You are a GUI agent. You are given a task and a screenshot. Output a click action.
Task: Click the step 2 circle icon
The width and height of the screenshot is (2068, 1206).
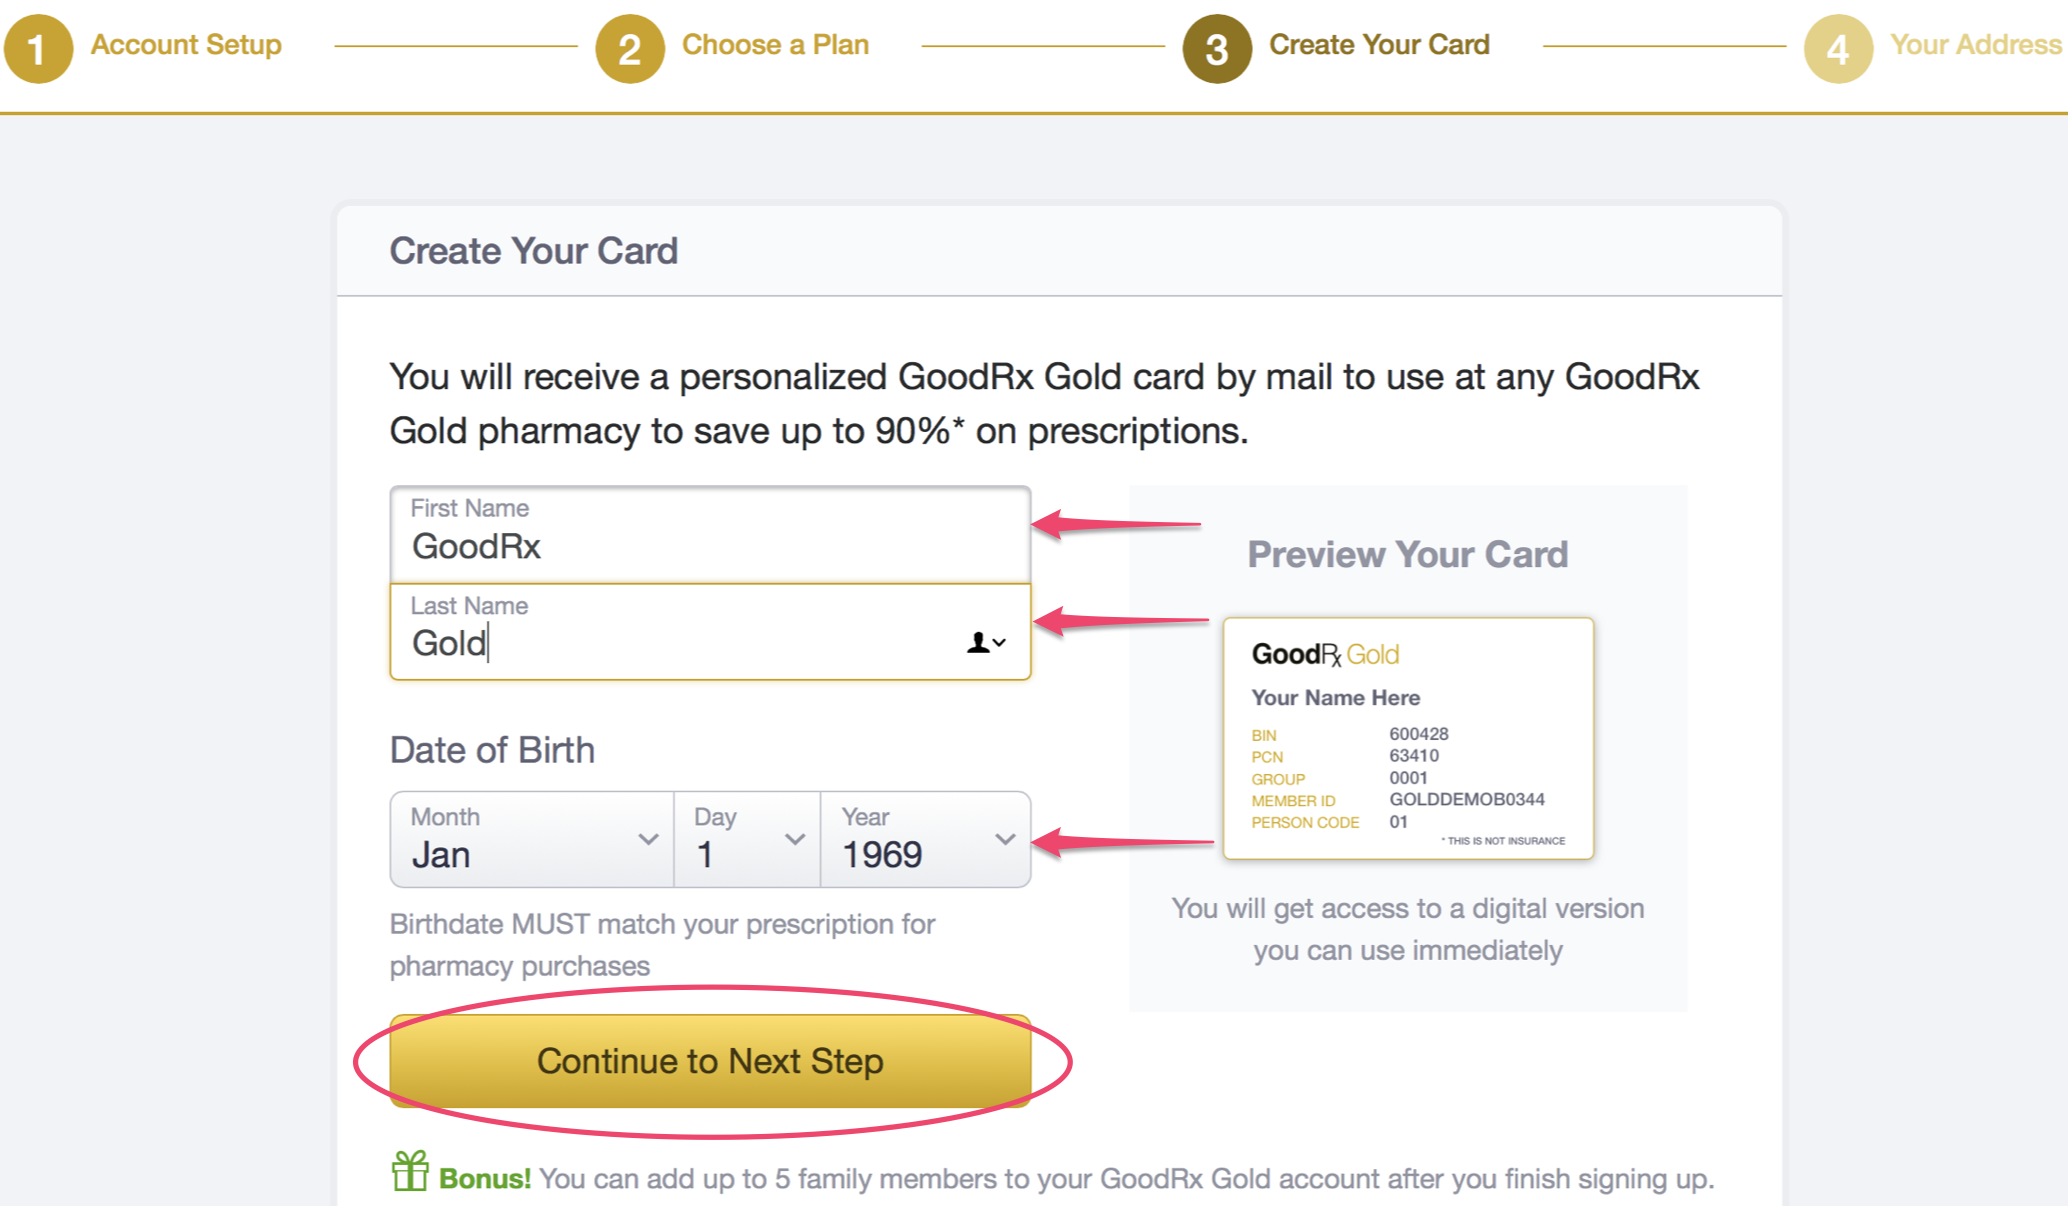coord(629,48)
